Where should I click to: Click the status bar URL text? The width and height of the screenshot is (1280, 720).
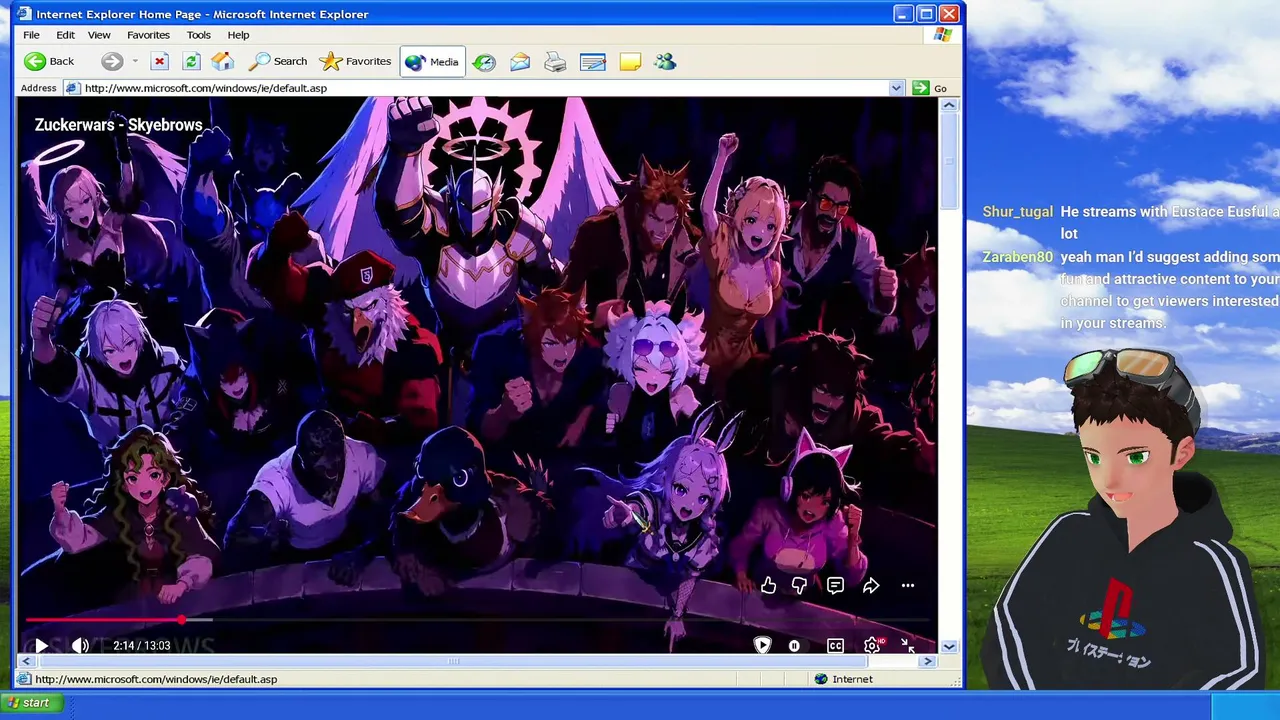click(156, 679)
